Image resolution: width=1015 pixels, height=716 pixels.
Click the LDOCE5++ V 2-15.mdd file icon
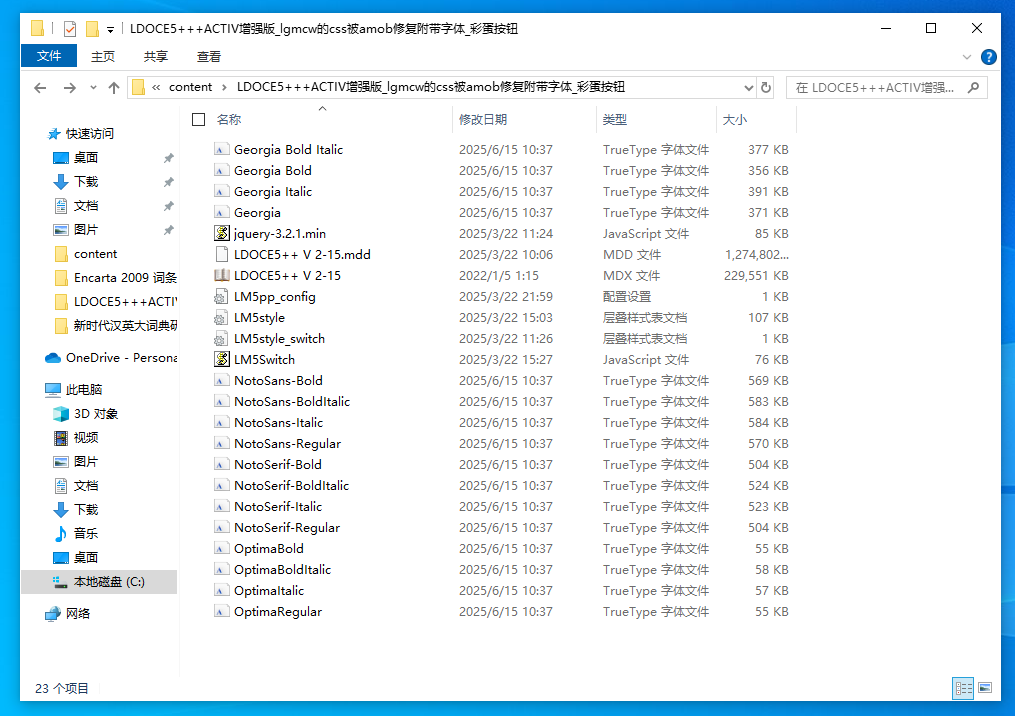point(221,254)
